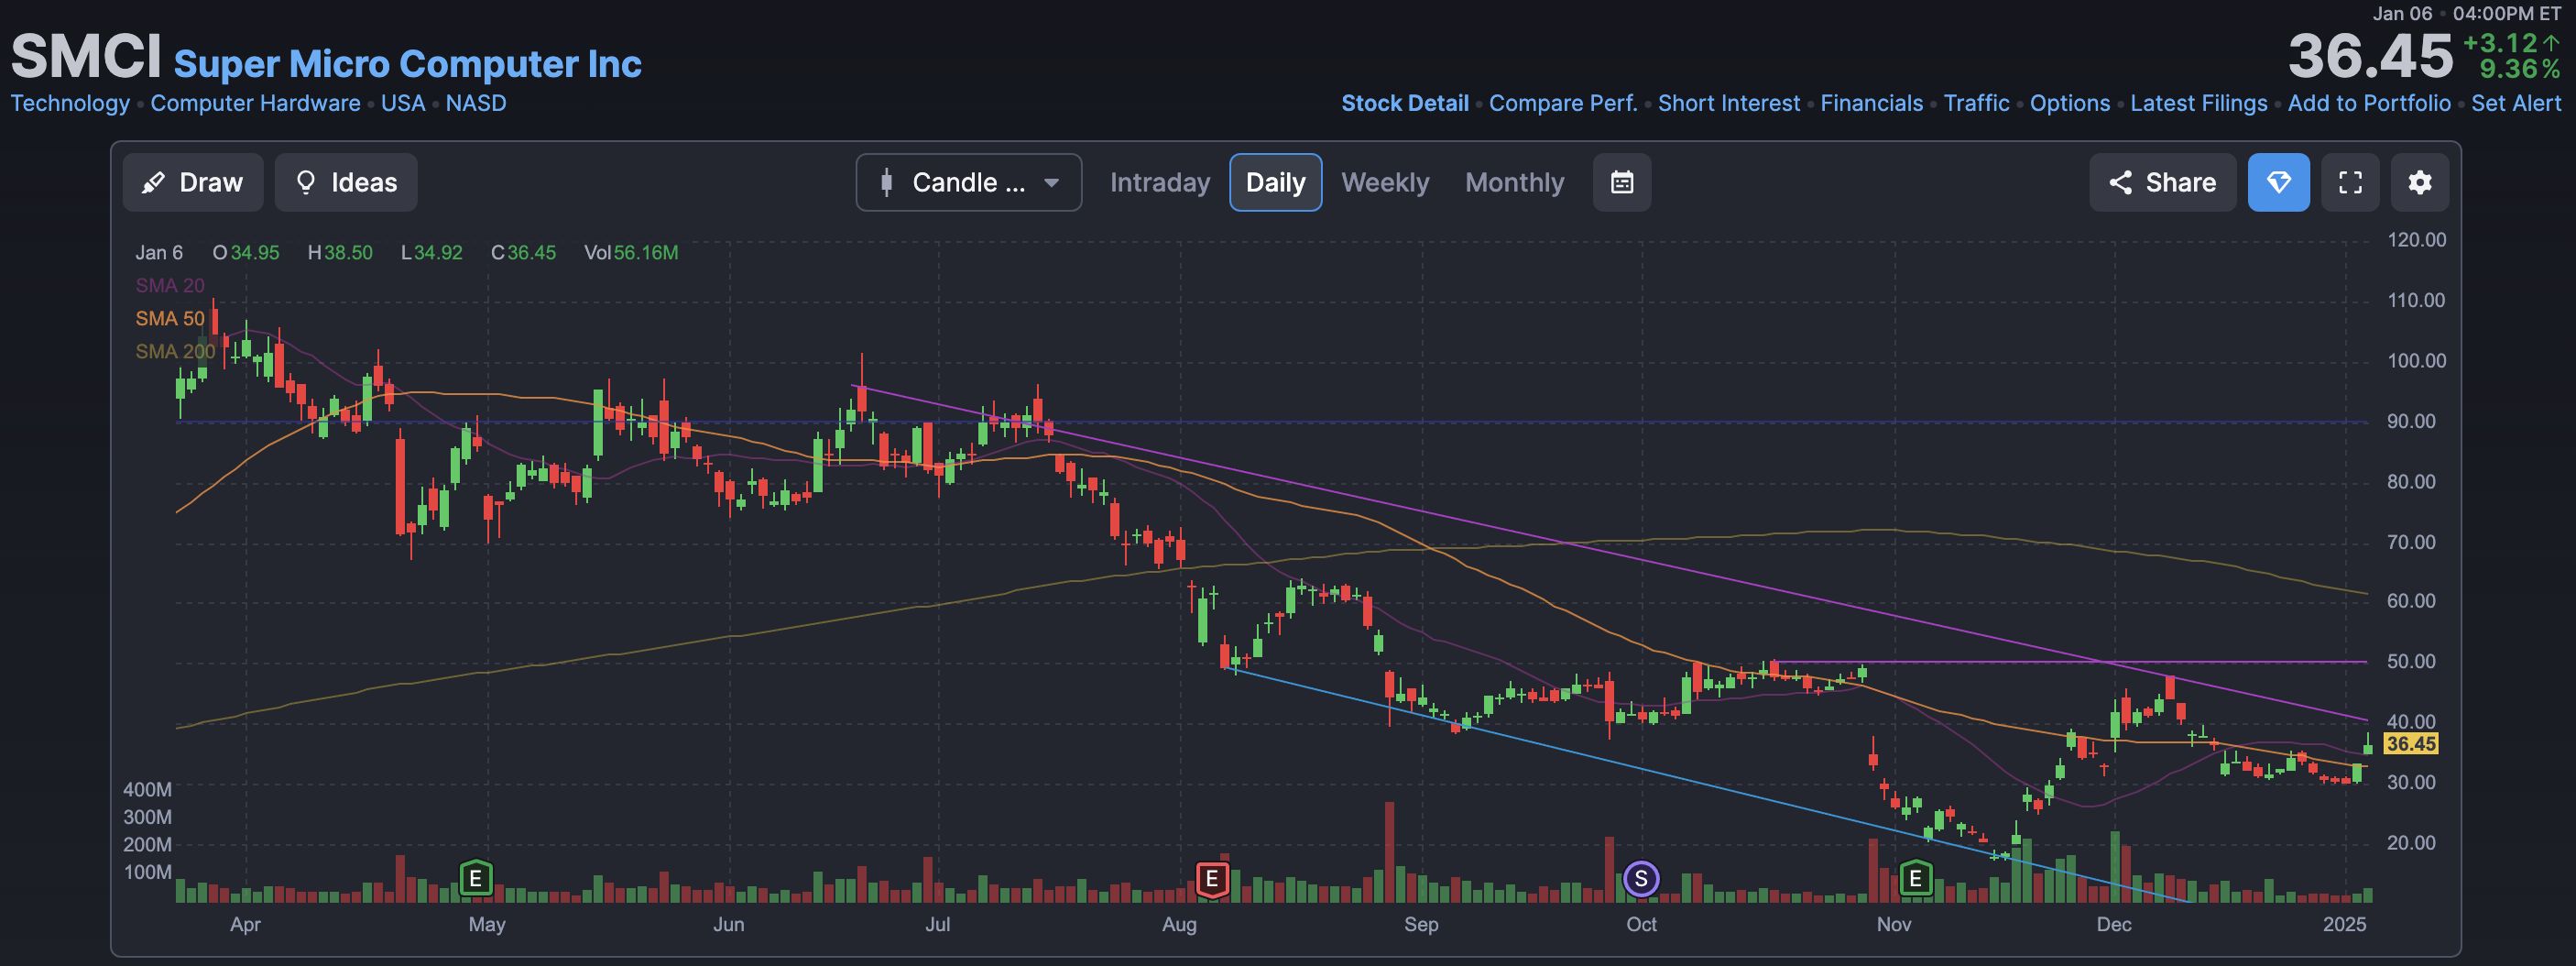Click the SMA 50 indicator label
Screen dimensions: 2576x966
coord(170,318)
